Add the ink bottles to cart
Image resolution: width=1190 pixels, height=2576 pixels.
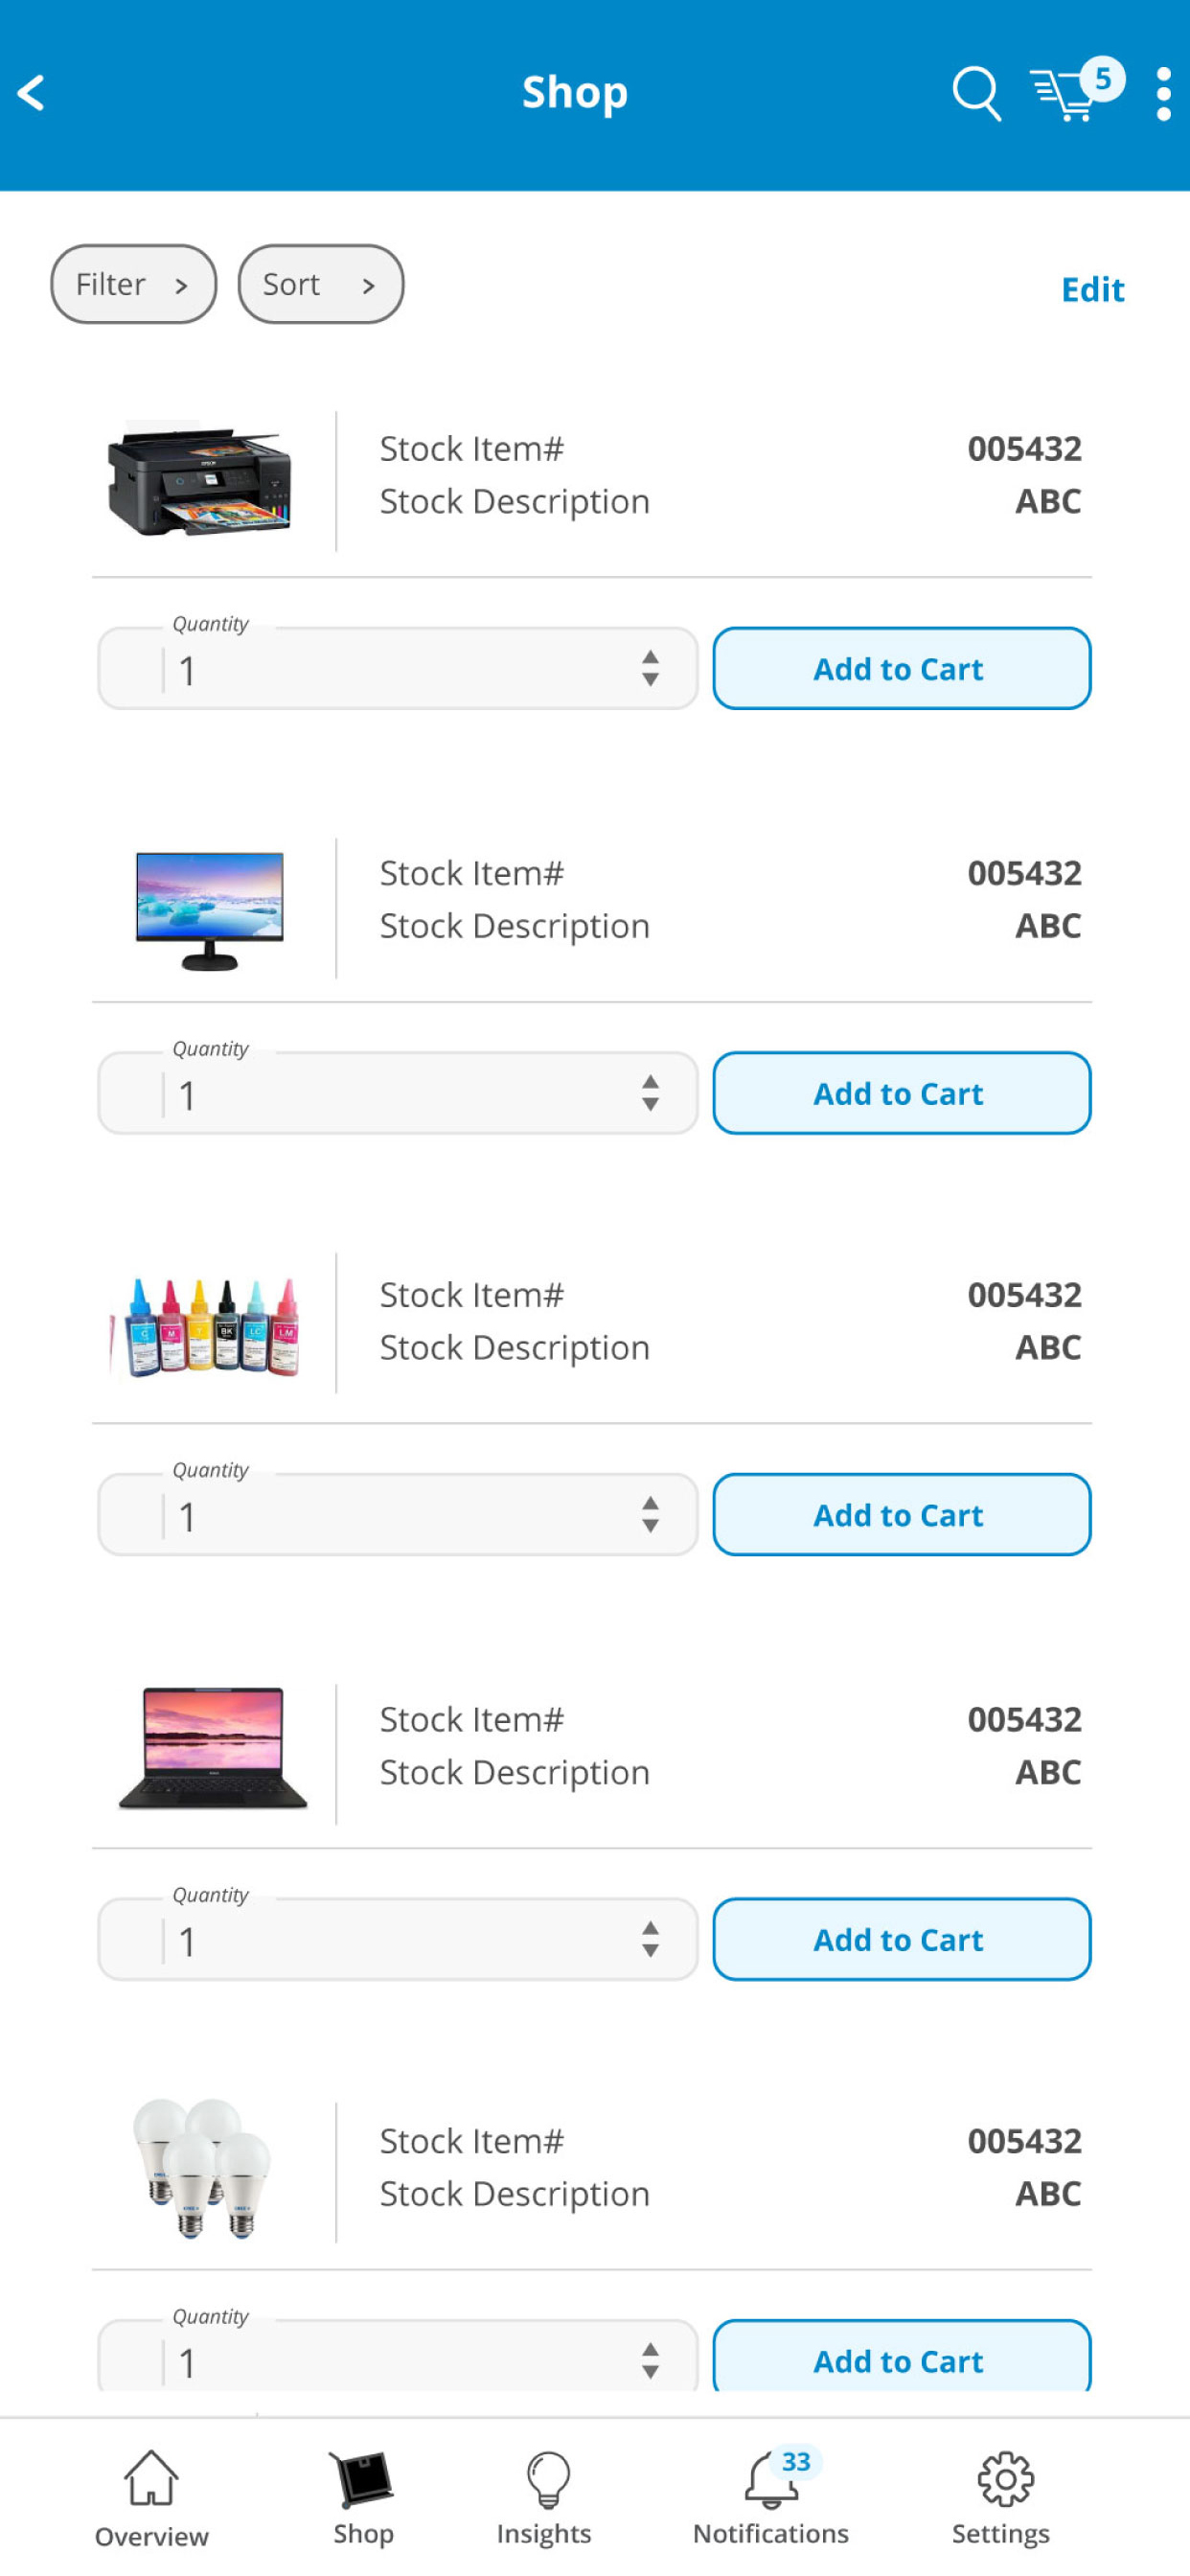[x=901, y=1514]
